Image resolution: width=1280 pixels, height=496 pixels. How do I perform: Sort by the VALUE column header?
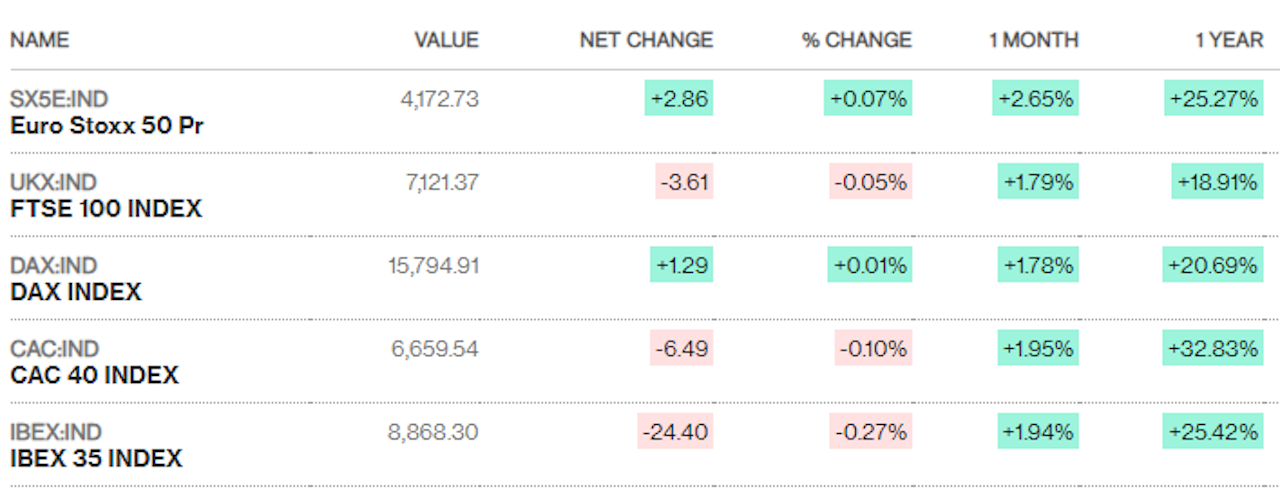pyautogui.click(x=447, y=40)
